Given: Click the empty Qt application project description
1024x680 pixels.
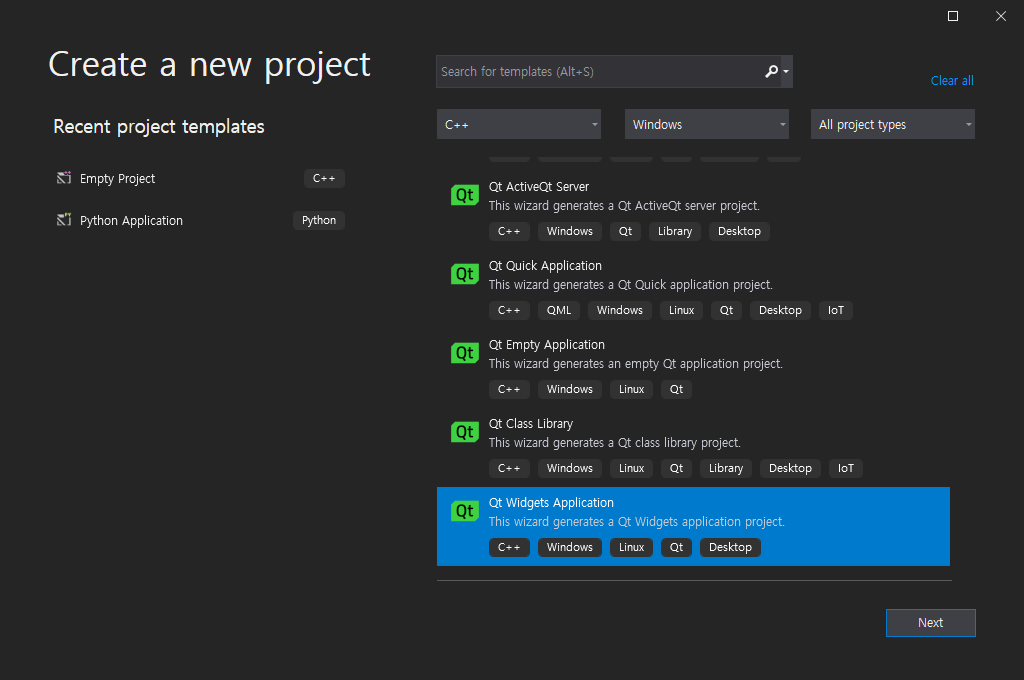Looking at the screenshot, I should pyautogui.click(x=635, y=364).
